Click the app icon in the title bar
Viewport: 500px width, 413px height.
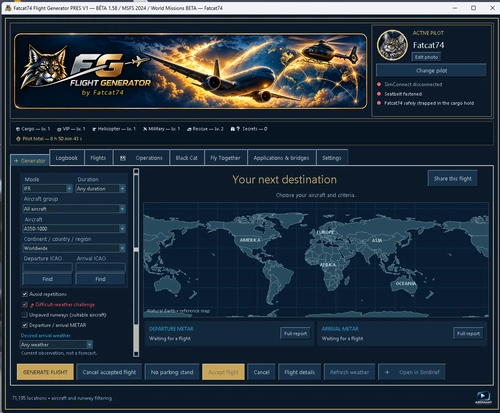(8, 8)
